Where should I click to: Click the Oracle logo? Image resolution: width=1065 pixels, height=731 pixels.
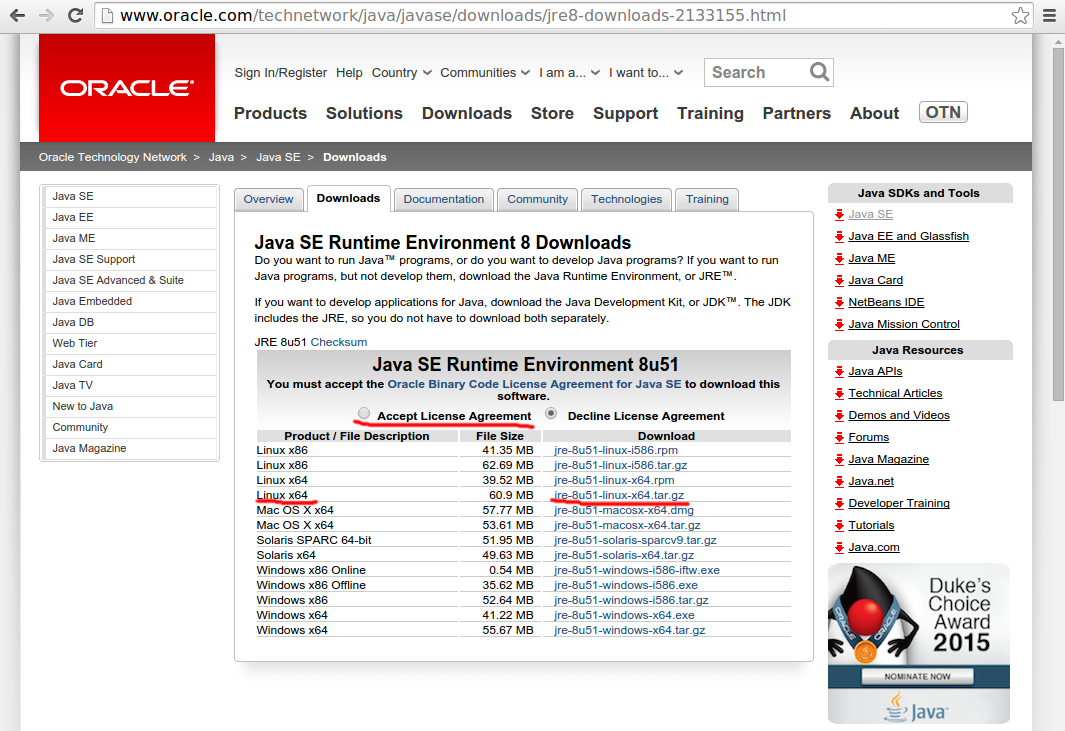tap(127, 88)
